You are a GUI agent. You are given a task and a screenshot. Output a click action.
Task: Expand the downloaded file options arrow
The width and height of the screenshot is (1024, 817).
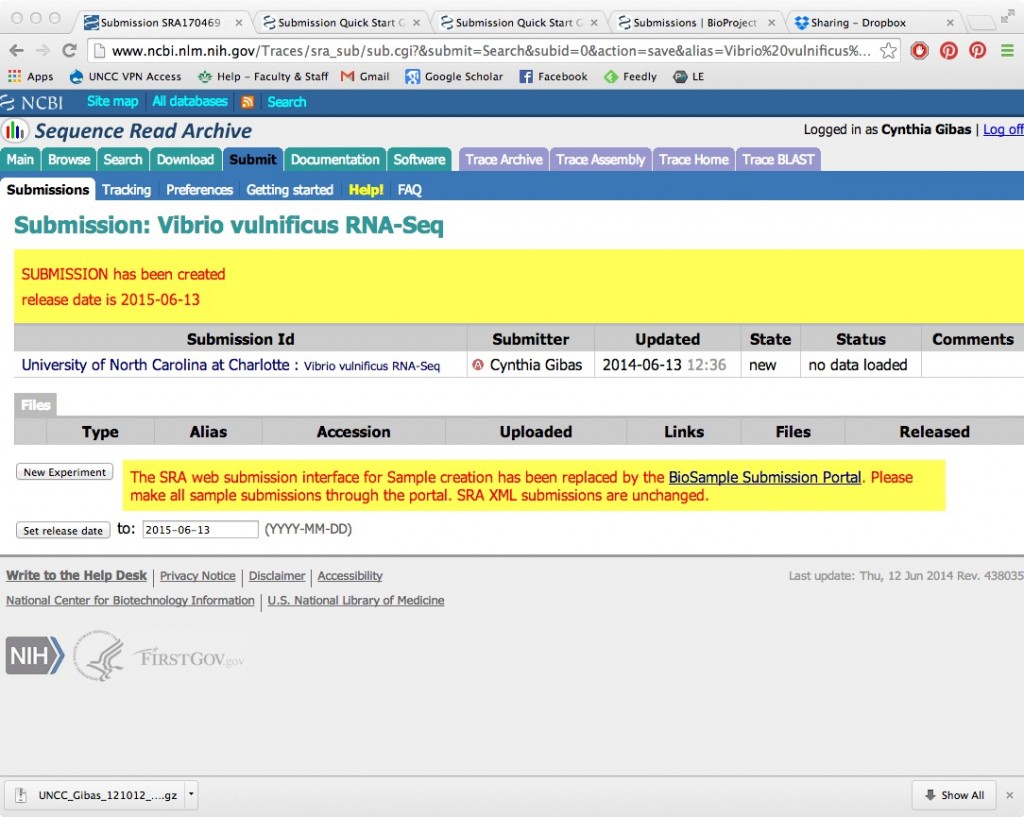click(191, 795)
